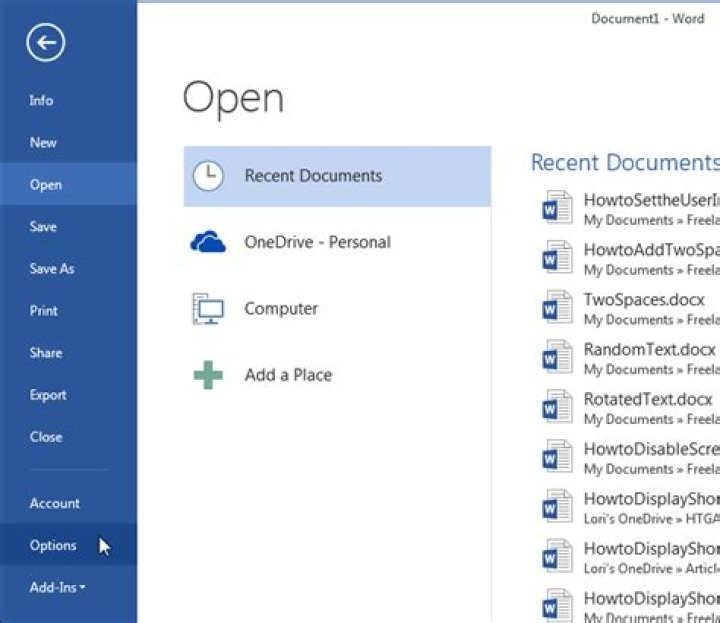Select New in the backstage menu

coord(68,142)
